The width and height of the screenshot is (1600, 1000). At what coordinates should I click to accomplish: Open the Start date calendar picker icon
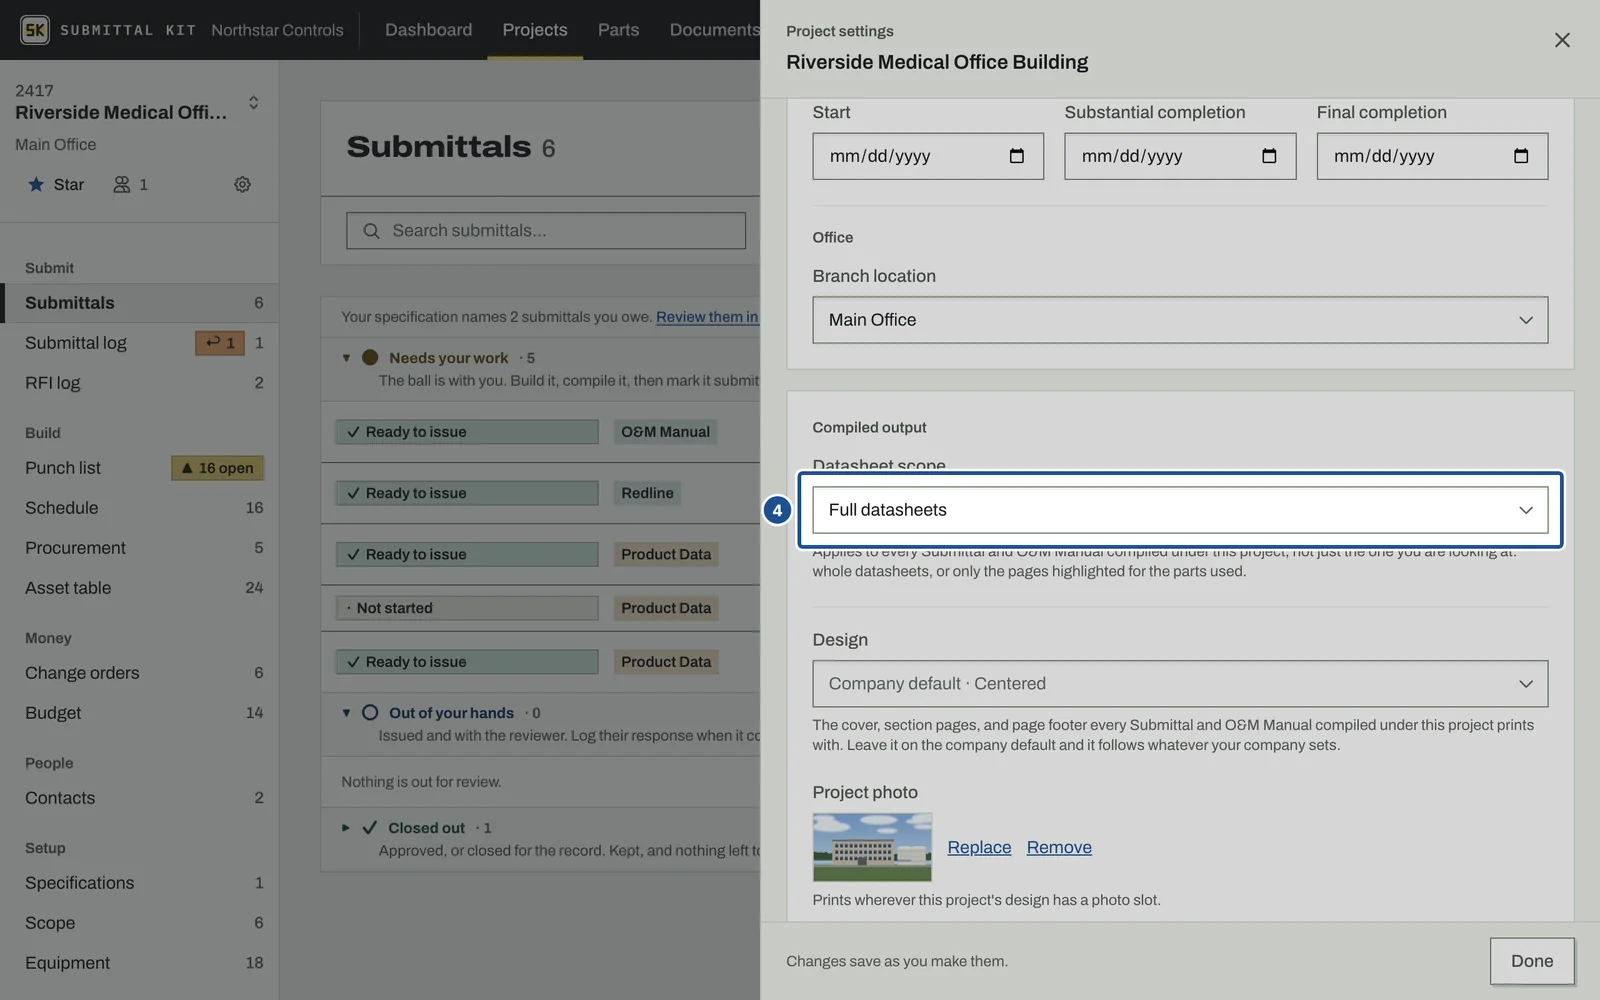[1017, 156]
